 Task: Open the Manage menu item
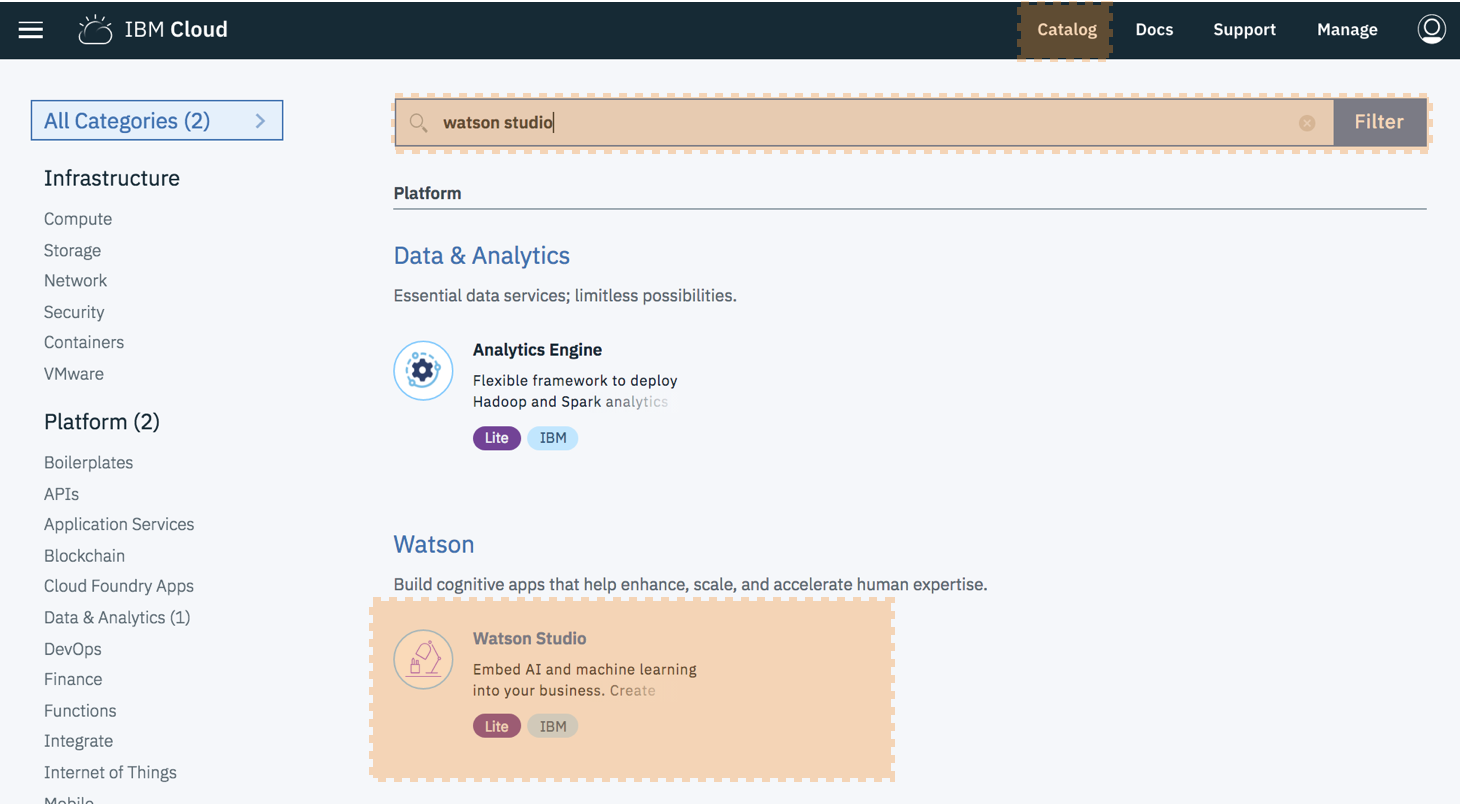coord(1347,30)
